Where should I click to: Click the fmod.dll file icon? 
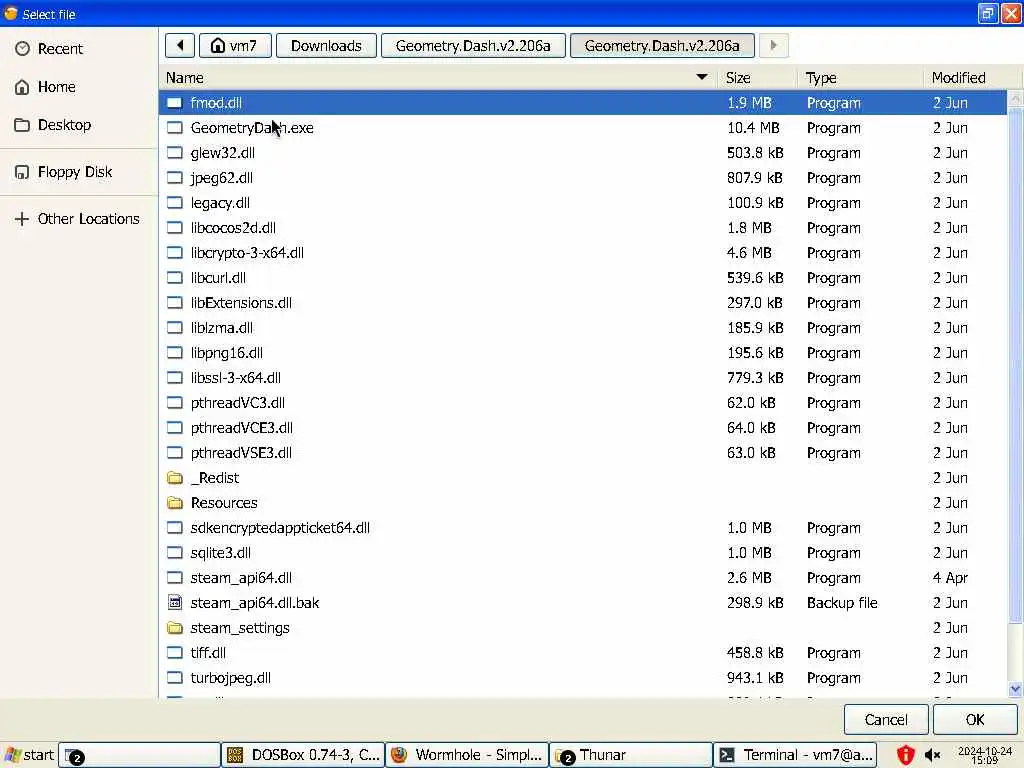[x=174, y=103]
